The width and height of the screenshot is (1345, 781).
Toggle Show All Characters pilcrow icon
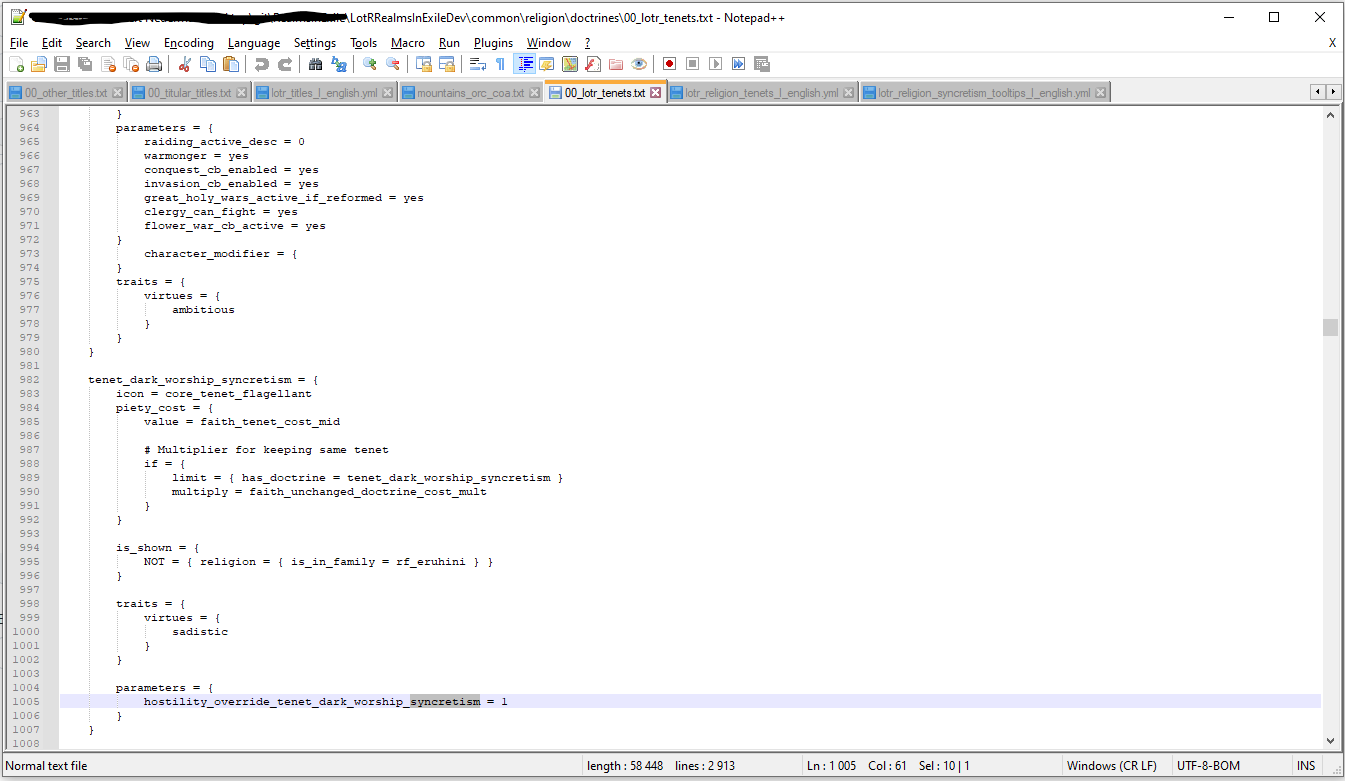[x=501, y=64]
